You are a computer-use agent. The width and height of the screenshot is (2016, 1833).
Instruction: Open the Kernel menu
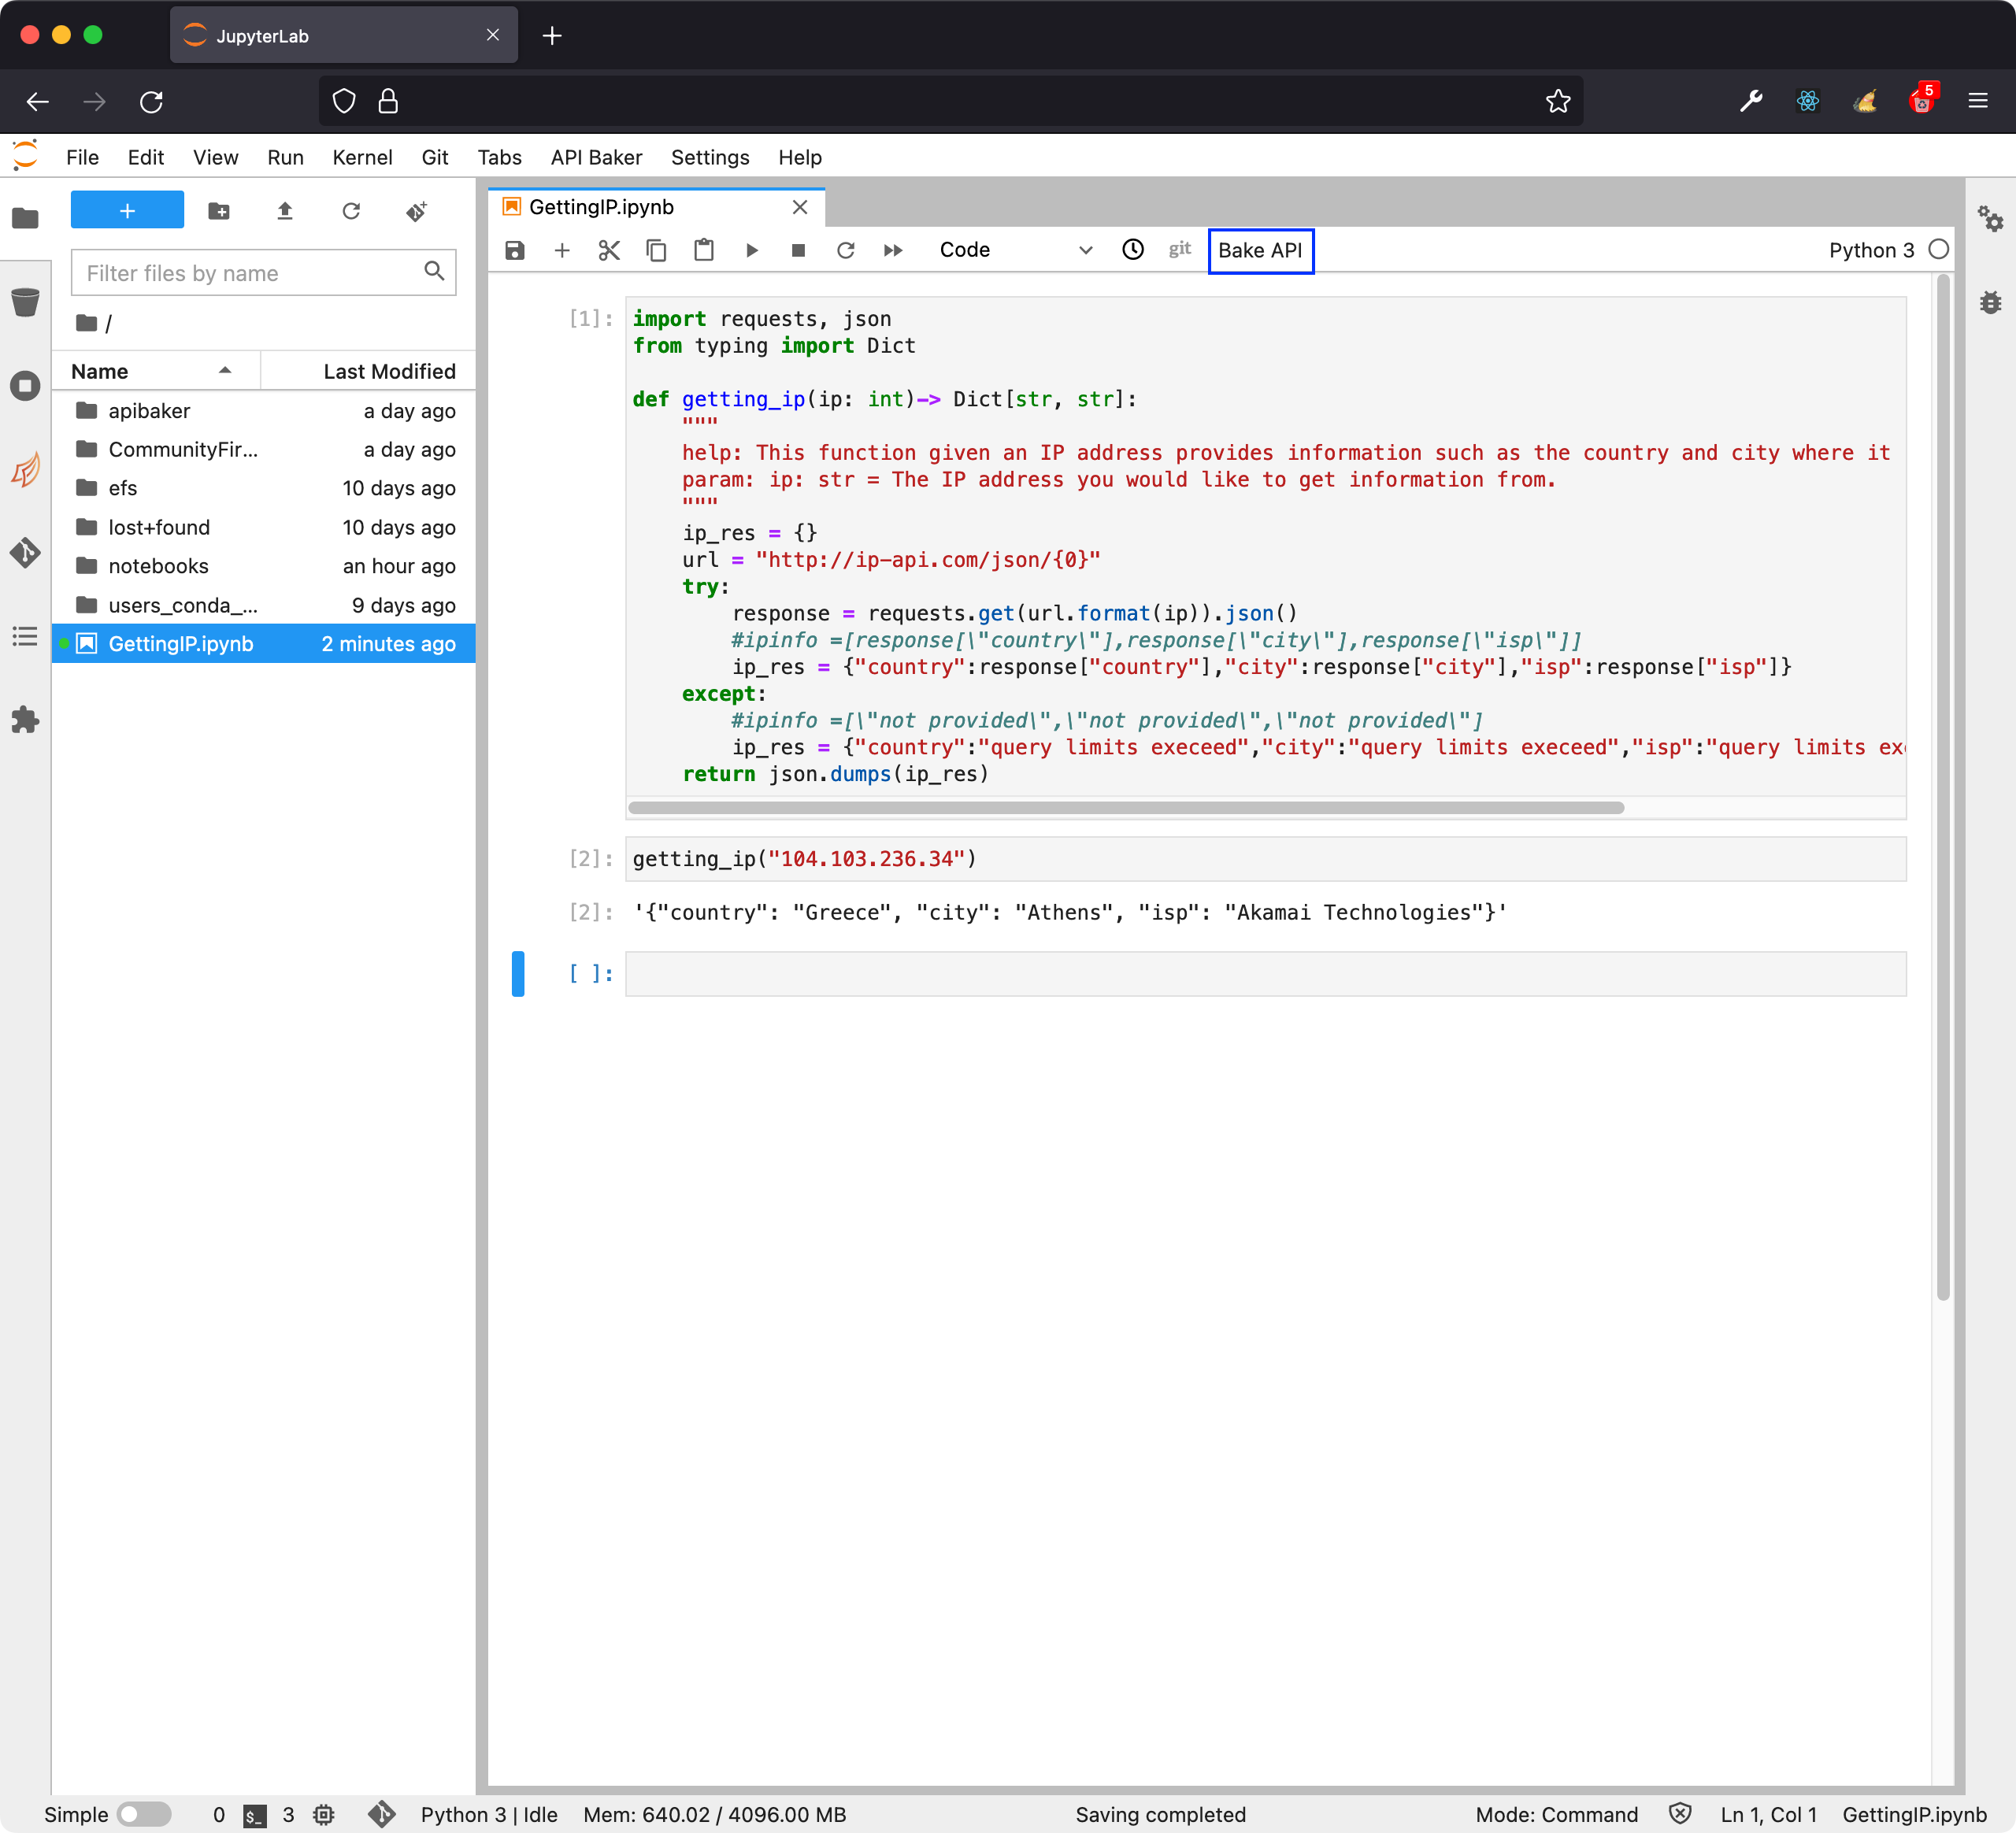point(362,157)
